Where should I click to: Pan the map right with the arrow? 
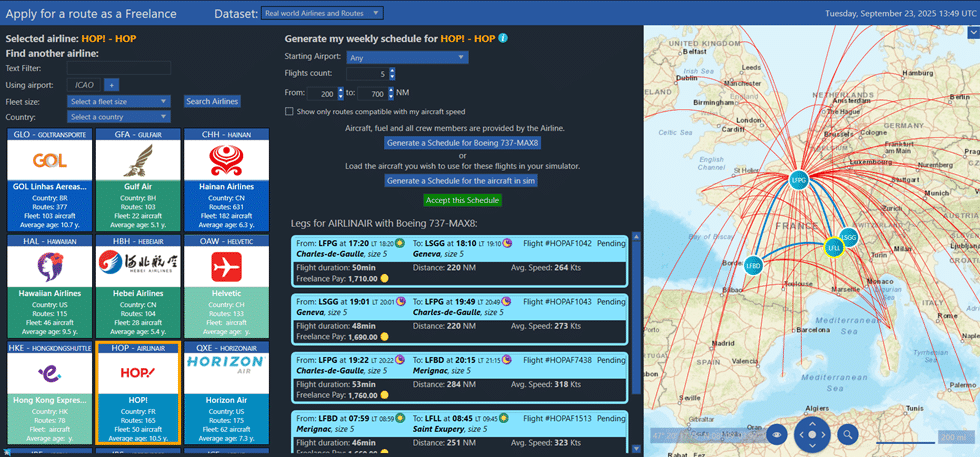[x=826, y=435]
